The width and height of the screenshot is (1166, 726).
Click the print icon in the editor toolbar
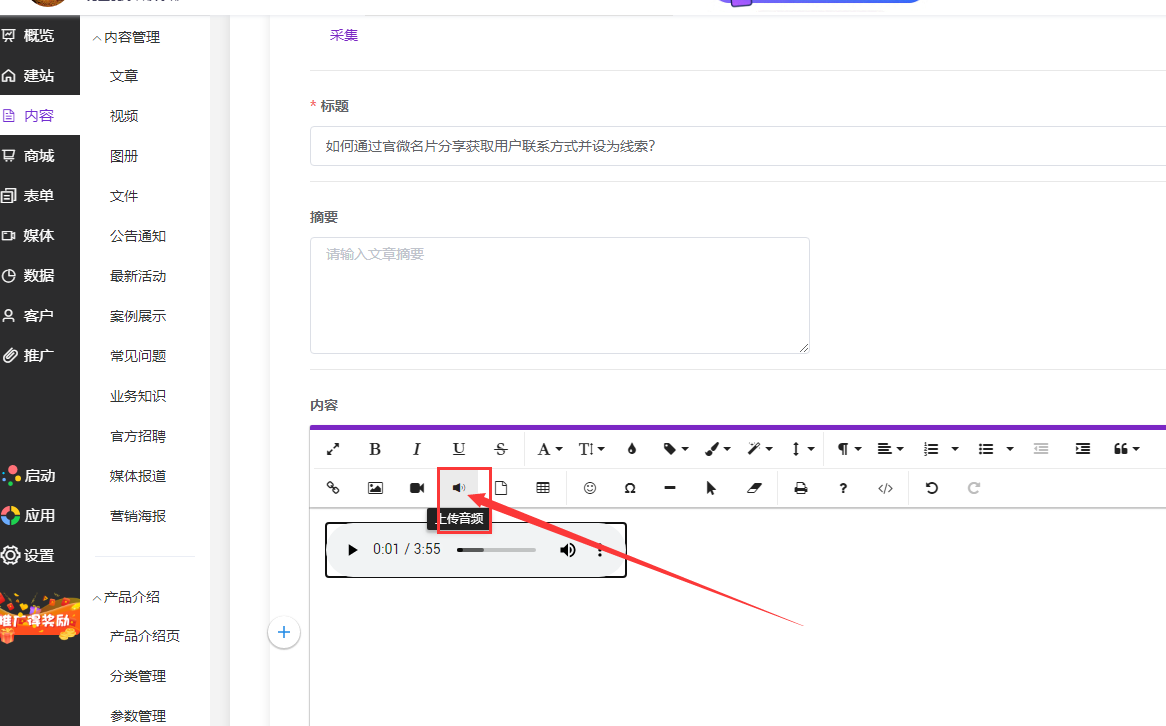point(800,488)
